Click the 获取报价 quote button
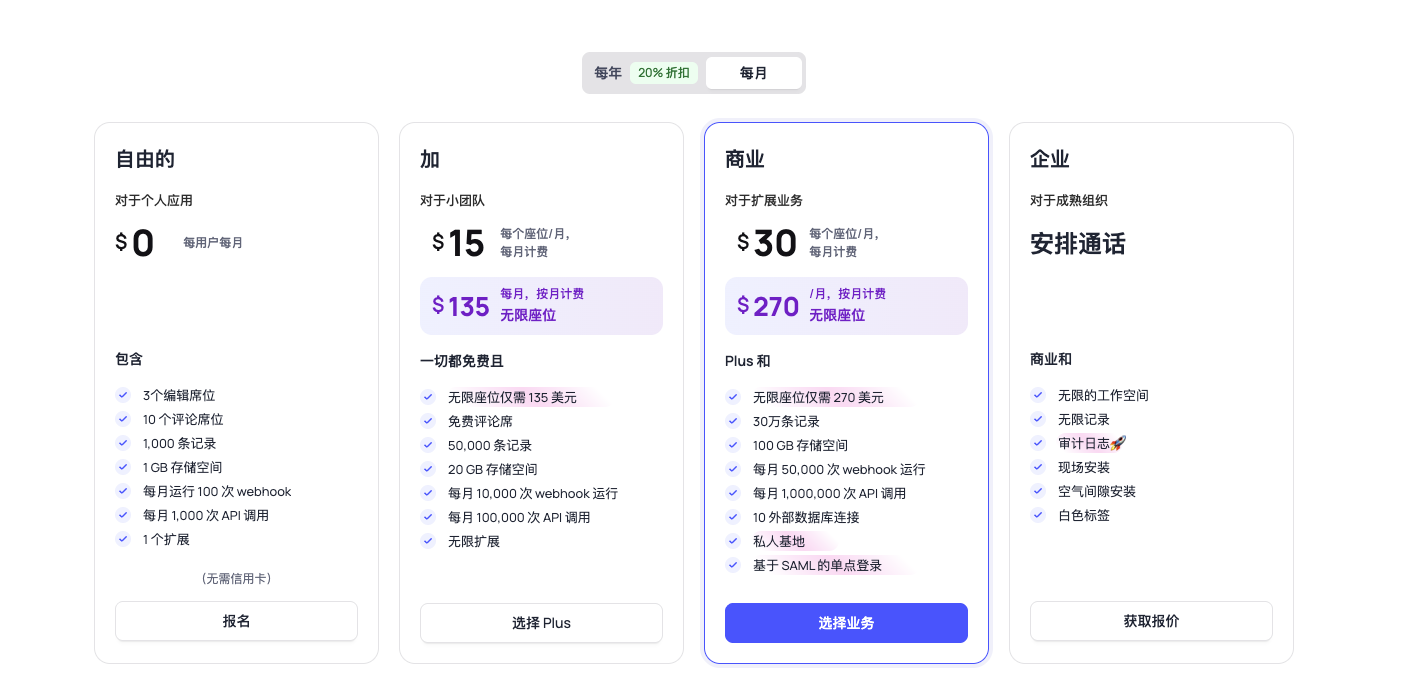The image size is (1416, 686). [x=1151, y=621]
